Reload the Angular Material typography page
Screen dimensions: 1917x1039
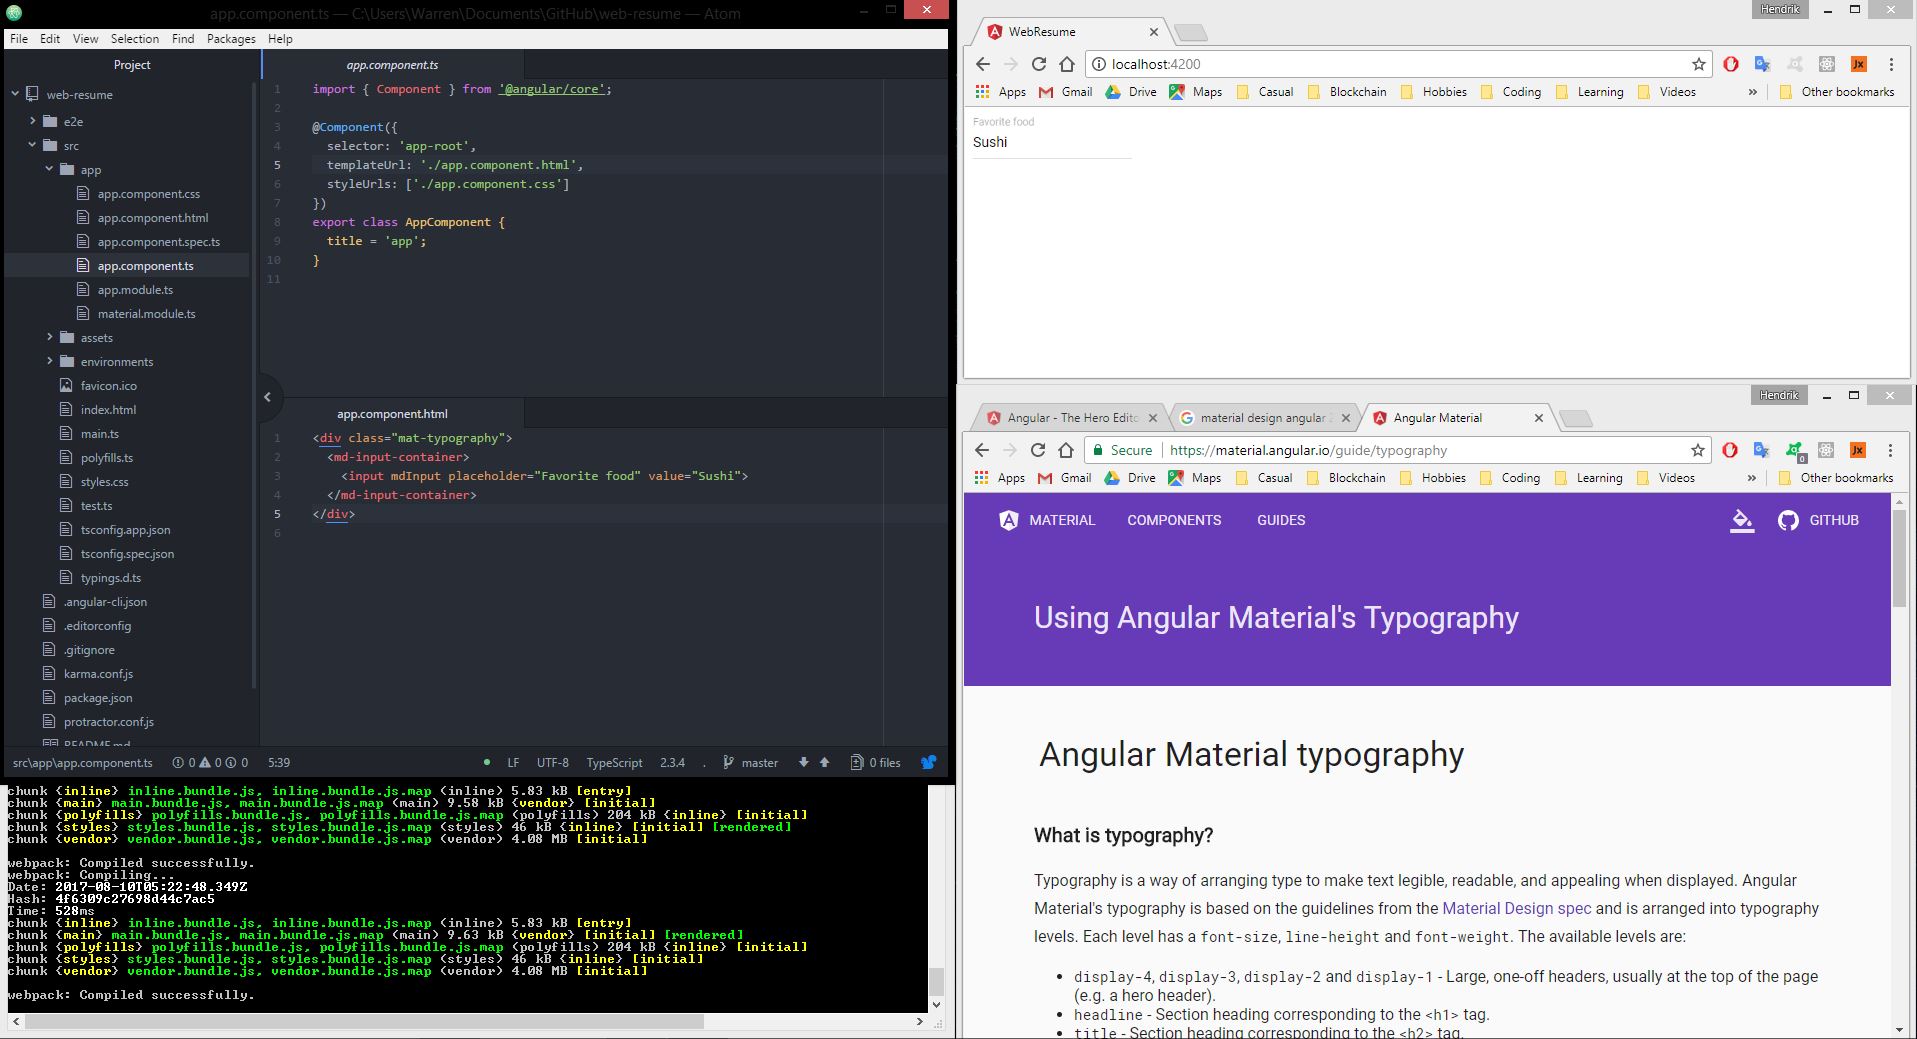click(1038, 450)
